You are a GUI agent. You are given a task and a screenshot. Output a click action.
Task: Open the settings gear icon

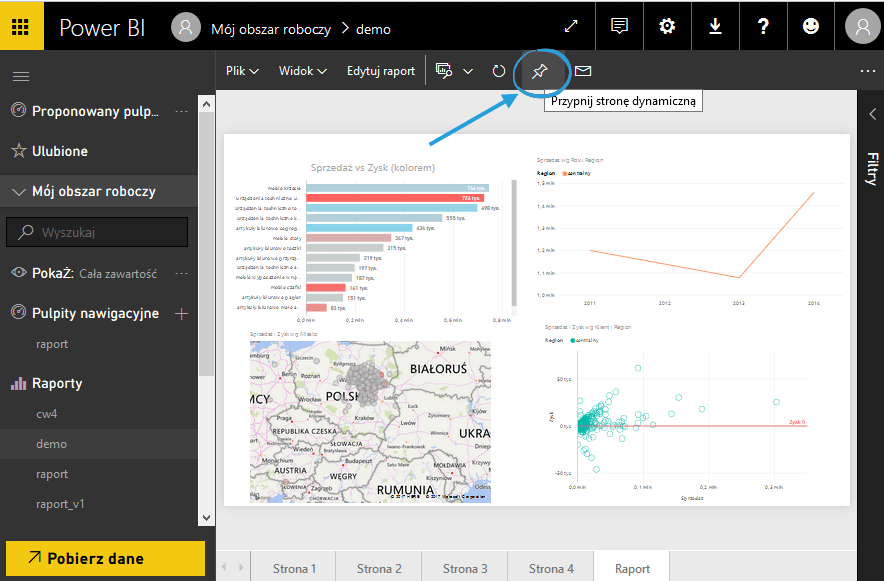(667, 27)
